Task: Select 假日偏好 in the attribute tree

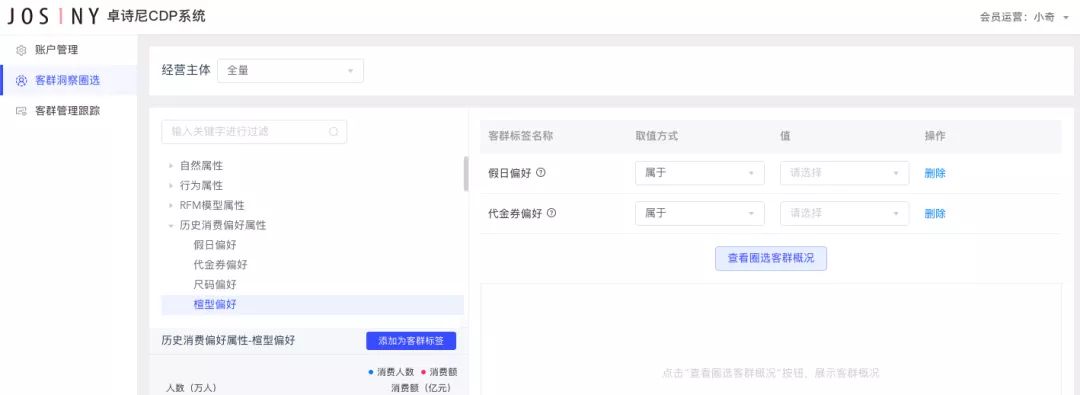Action: tap(215, 245)
